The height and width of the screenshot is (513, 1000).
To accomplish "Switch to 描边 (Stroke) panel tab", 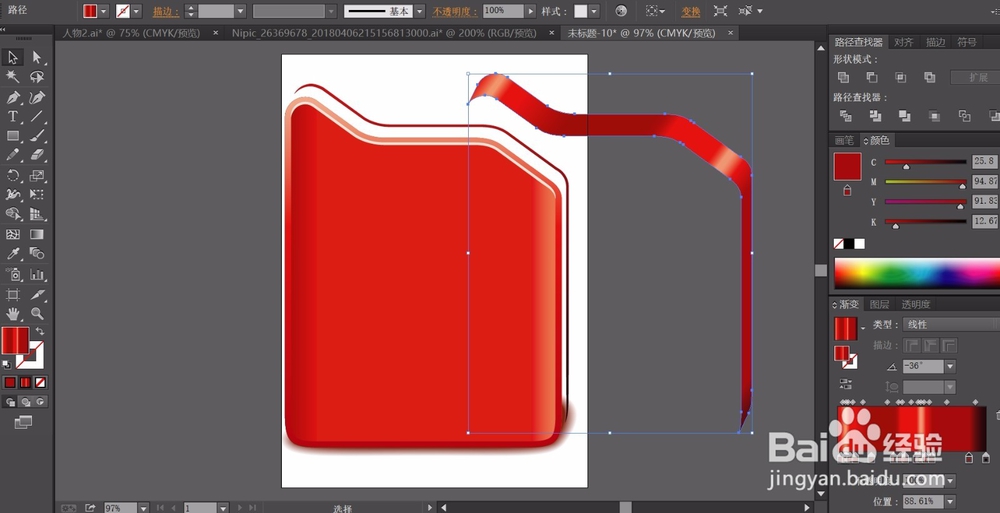I will [936, 42].
